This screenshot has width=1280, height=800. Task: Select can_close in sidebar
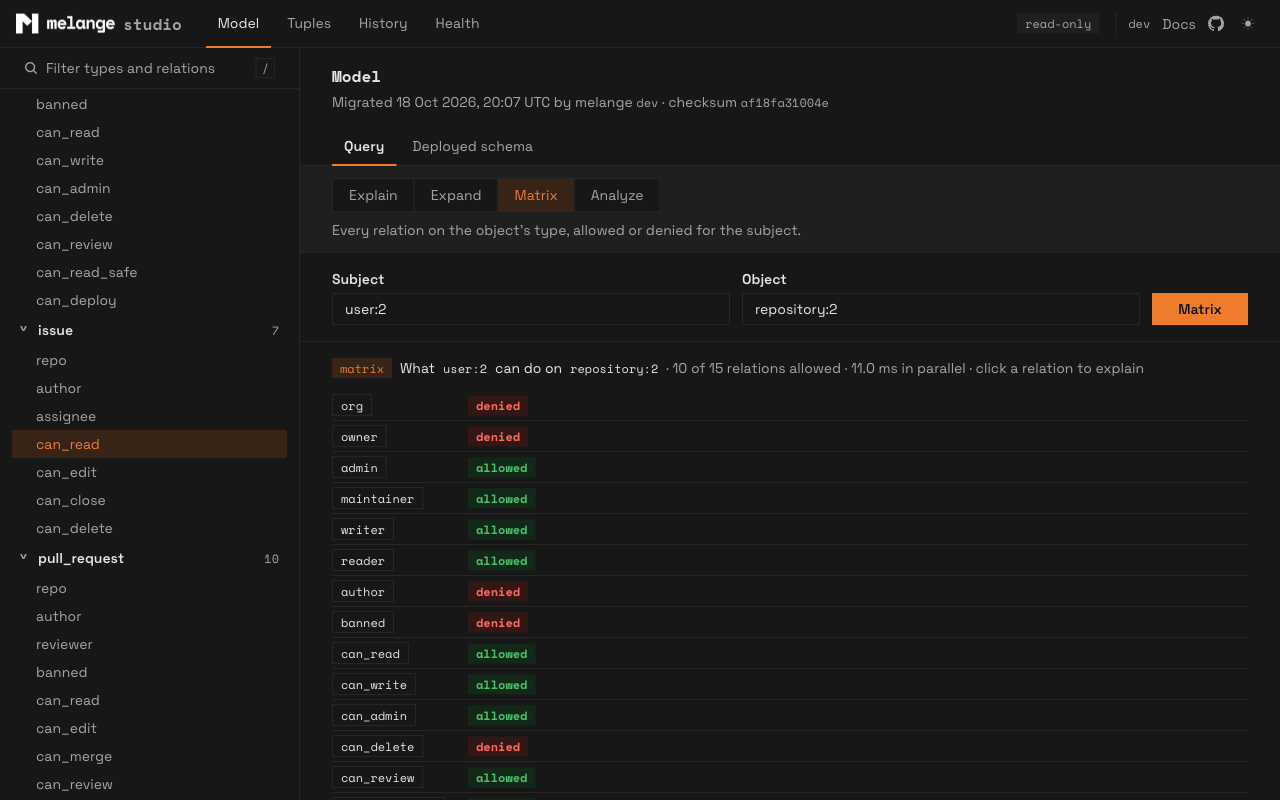click(x=149, y=500)
